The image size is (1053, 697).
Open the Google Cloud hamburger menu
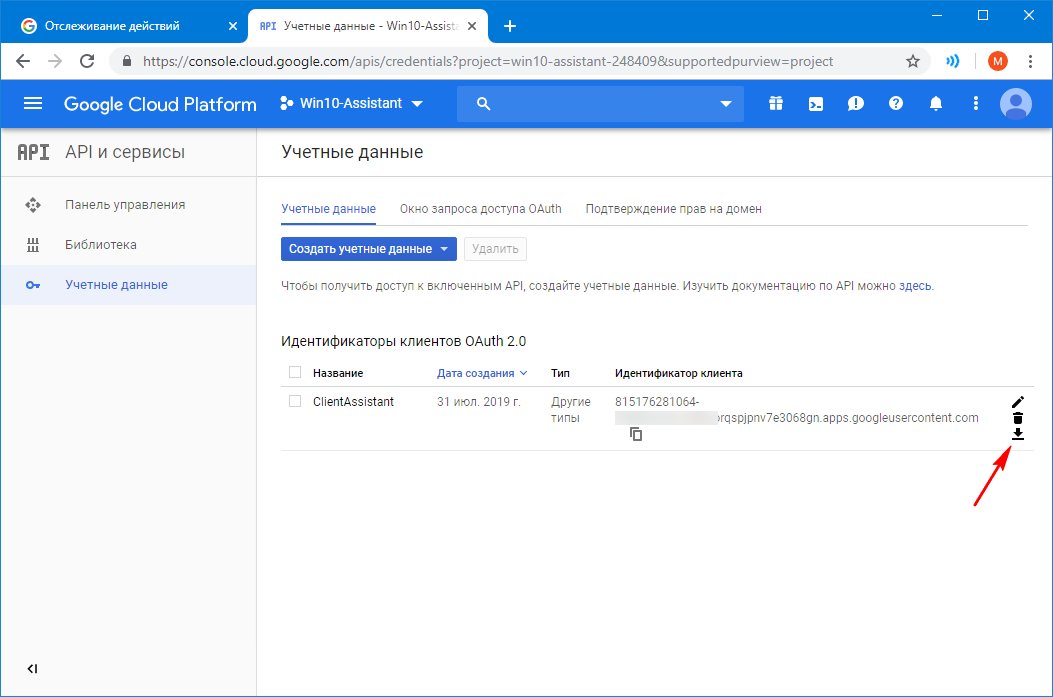33,104
